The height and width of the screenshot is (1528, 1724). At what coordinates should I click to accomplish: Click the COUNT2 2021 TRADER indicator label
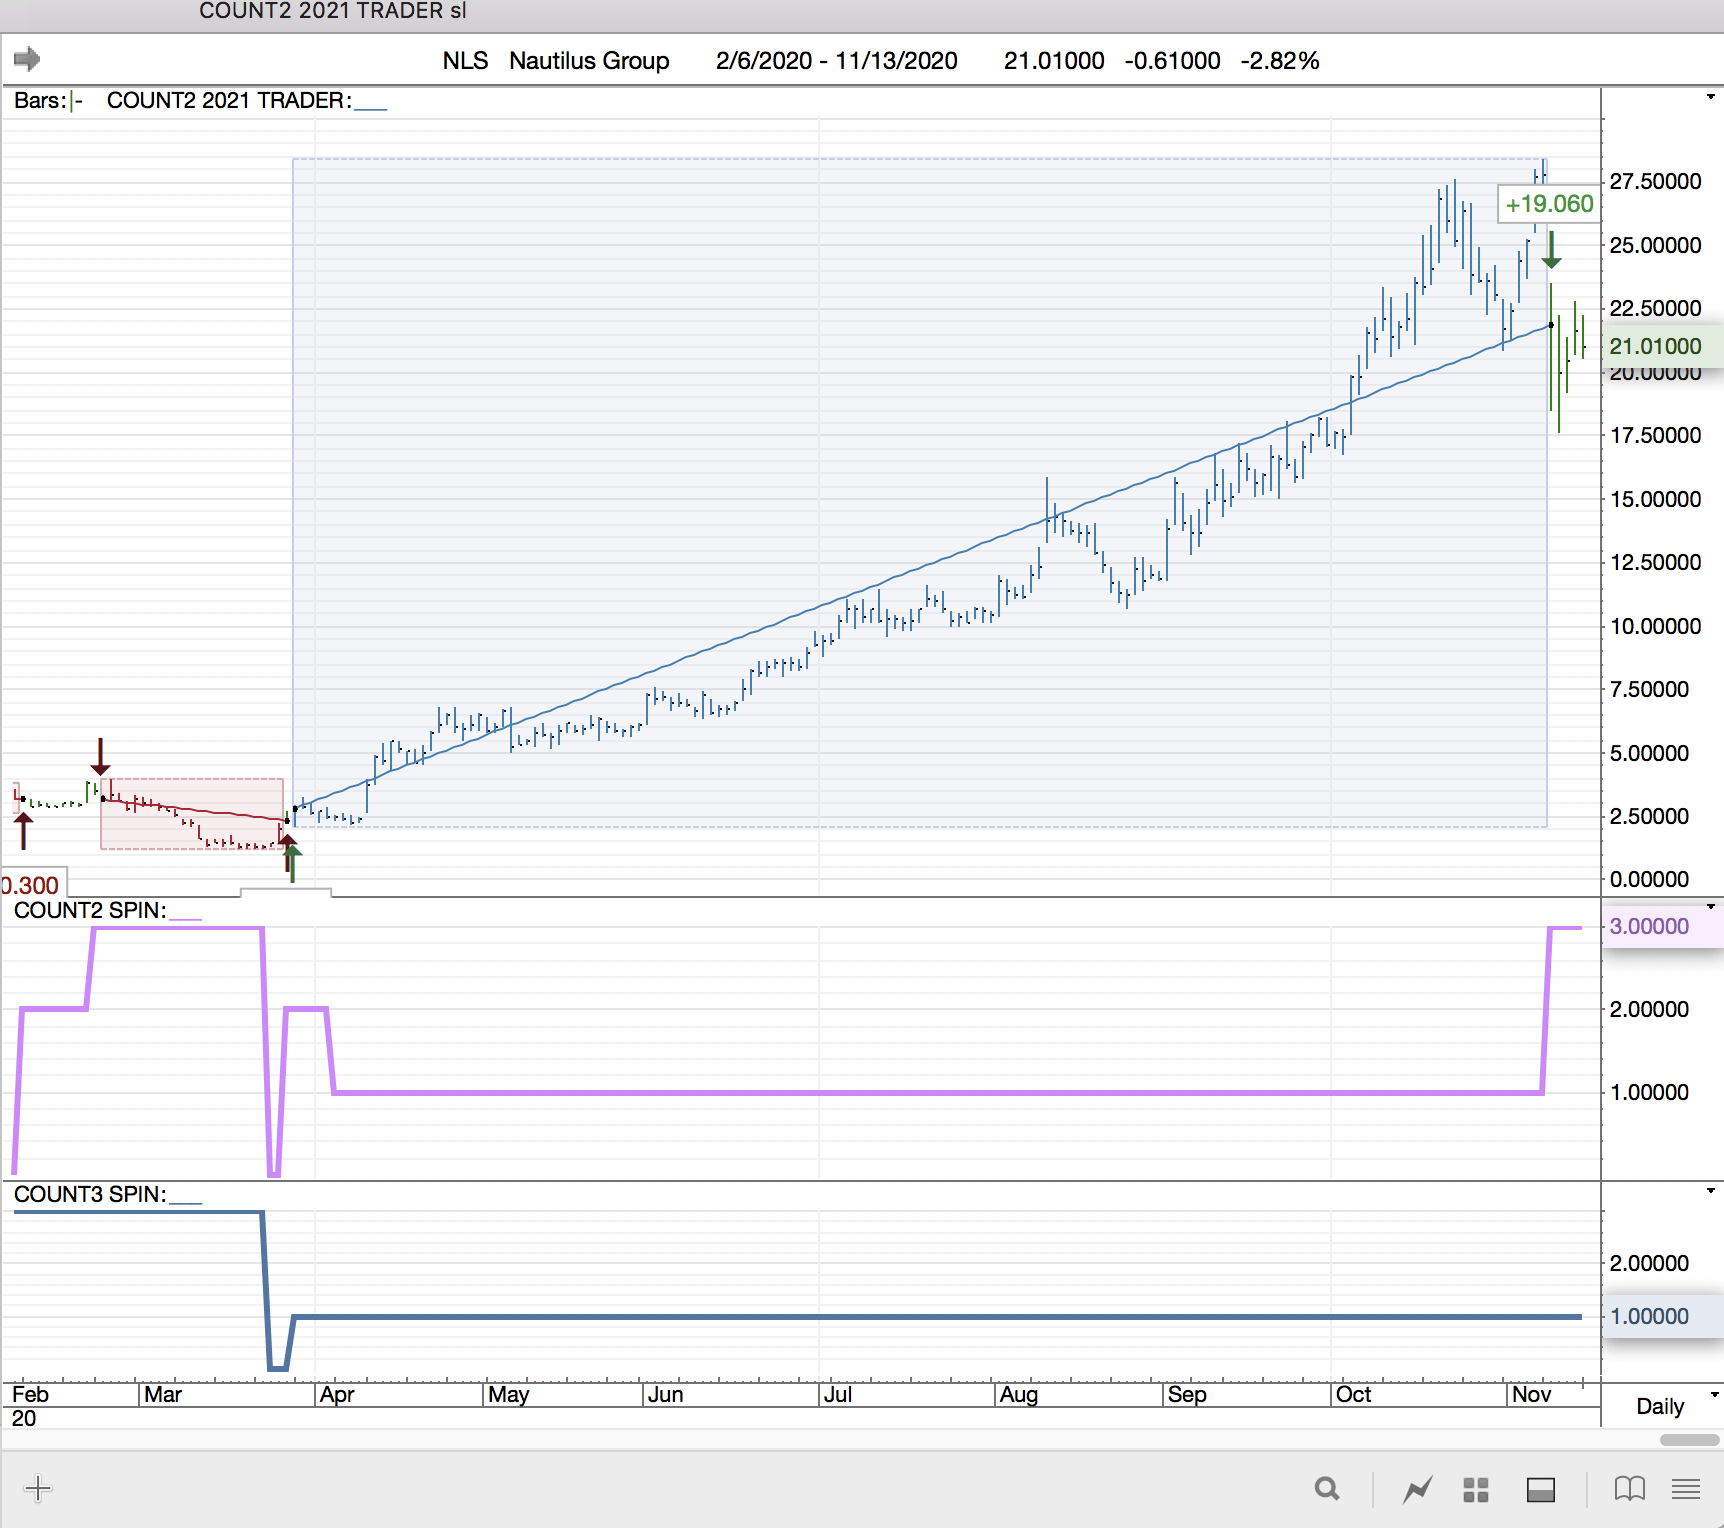coord(229,101)
